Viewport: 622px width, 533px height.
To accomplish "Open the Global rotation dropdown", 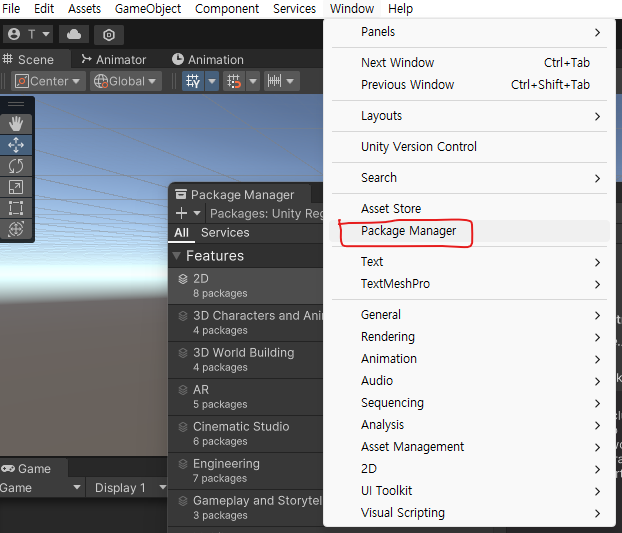I will [125, 81].
